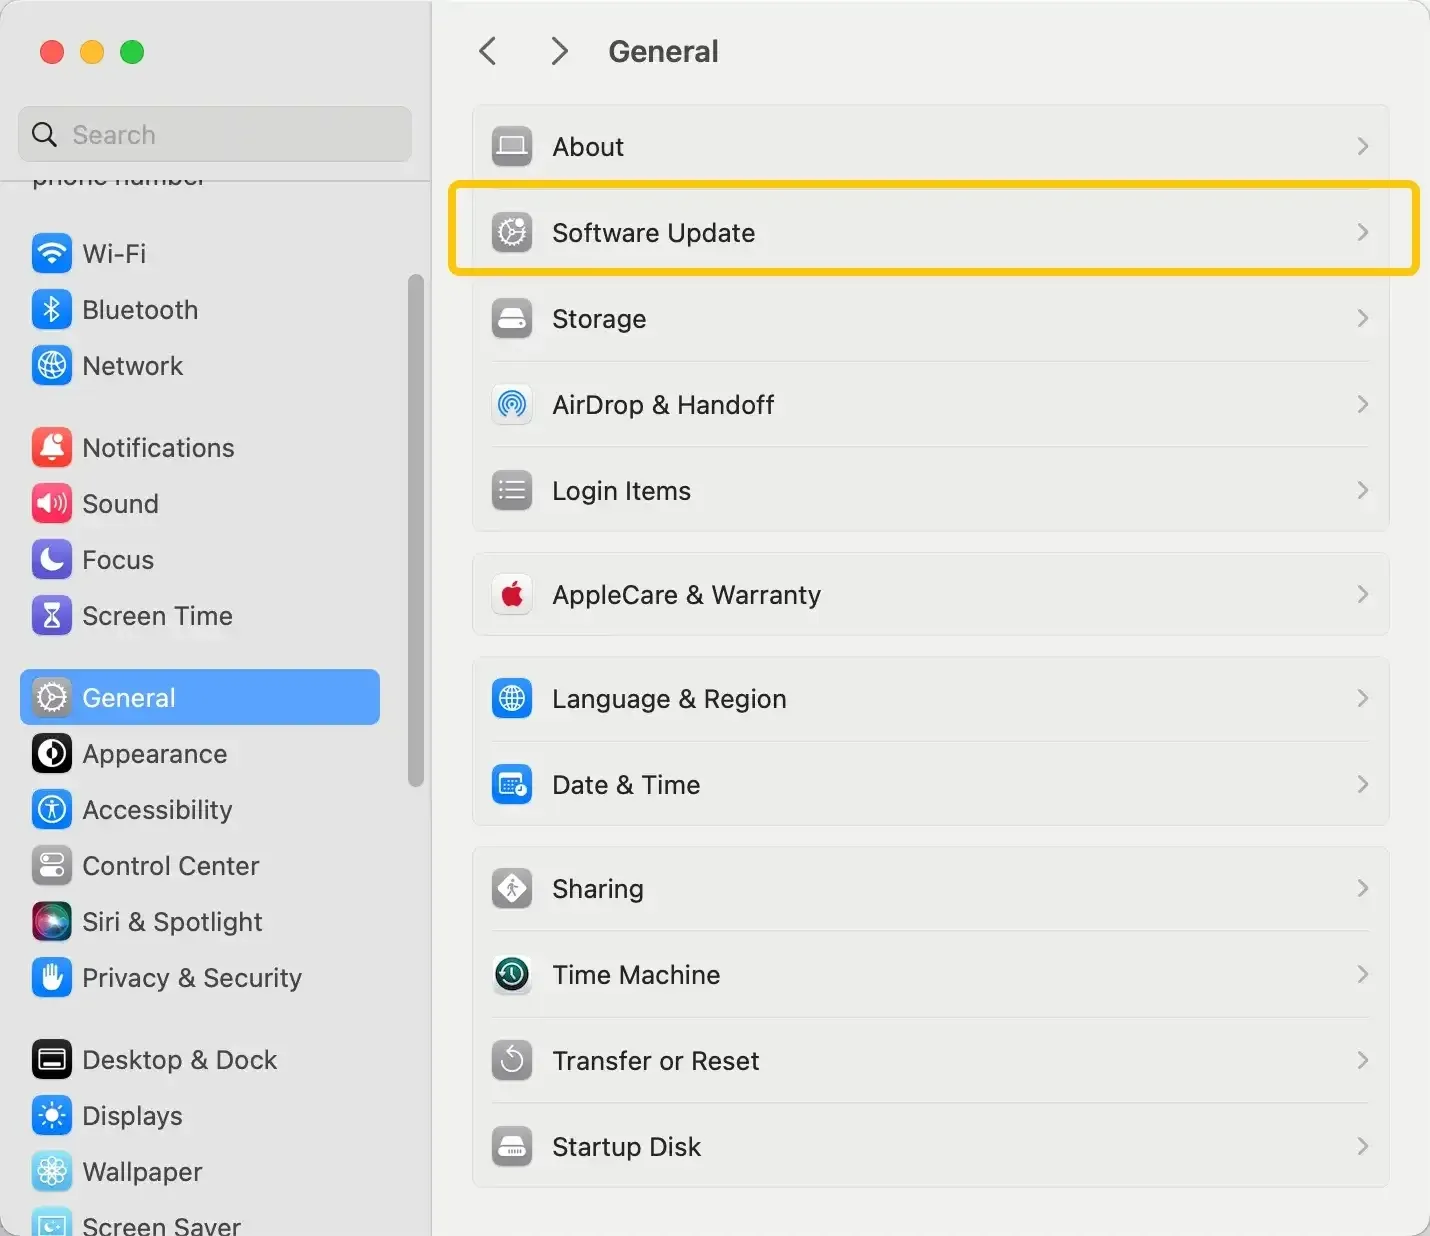Click the Storage drive icon
Viewport: 1430px width, 1236px height.
pyautogui.click(x=512, y=318)
